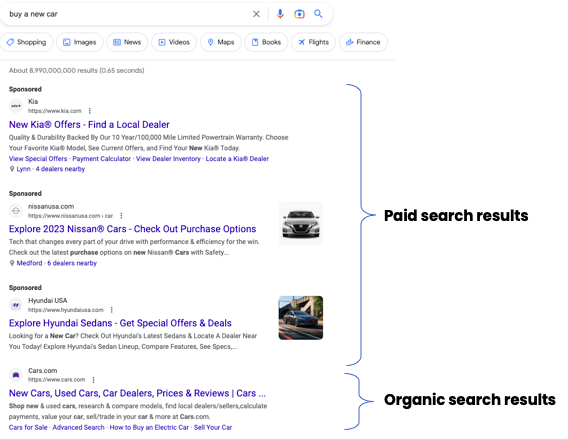
Task: Switch to the Books filter tab
Action: click(x=266, y=42)
